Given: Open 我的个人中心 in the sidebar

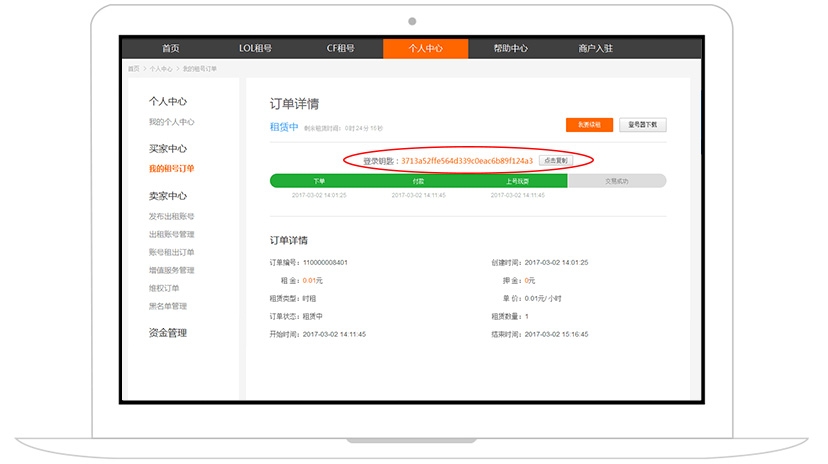Looking at the screenshot, I should point(171,122).
